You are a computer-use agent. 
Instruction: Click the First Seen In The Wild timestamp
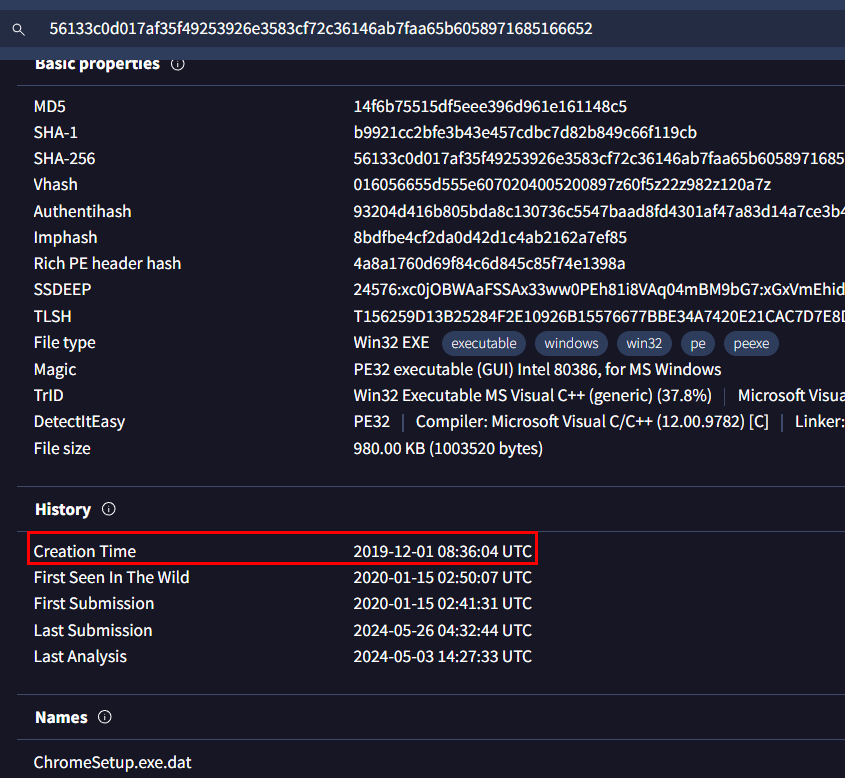[442, 578]
